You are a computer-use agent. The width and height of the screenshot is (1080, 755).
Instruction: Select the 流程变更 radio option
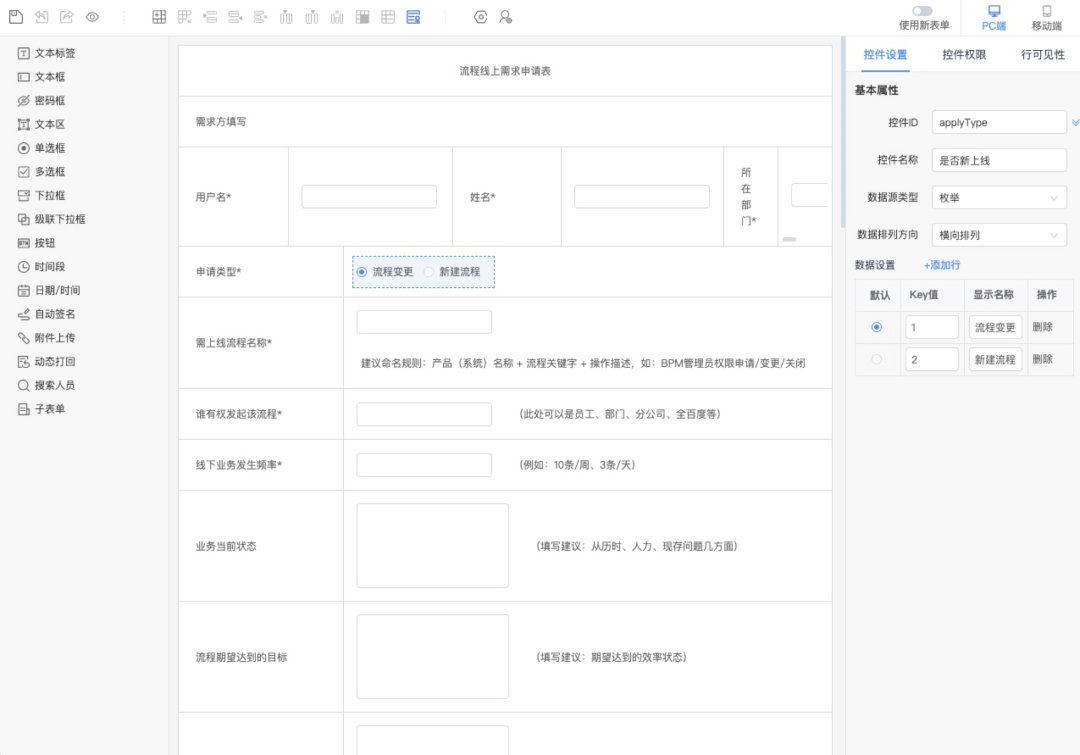point(362,271)
